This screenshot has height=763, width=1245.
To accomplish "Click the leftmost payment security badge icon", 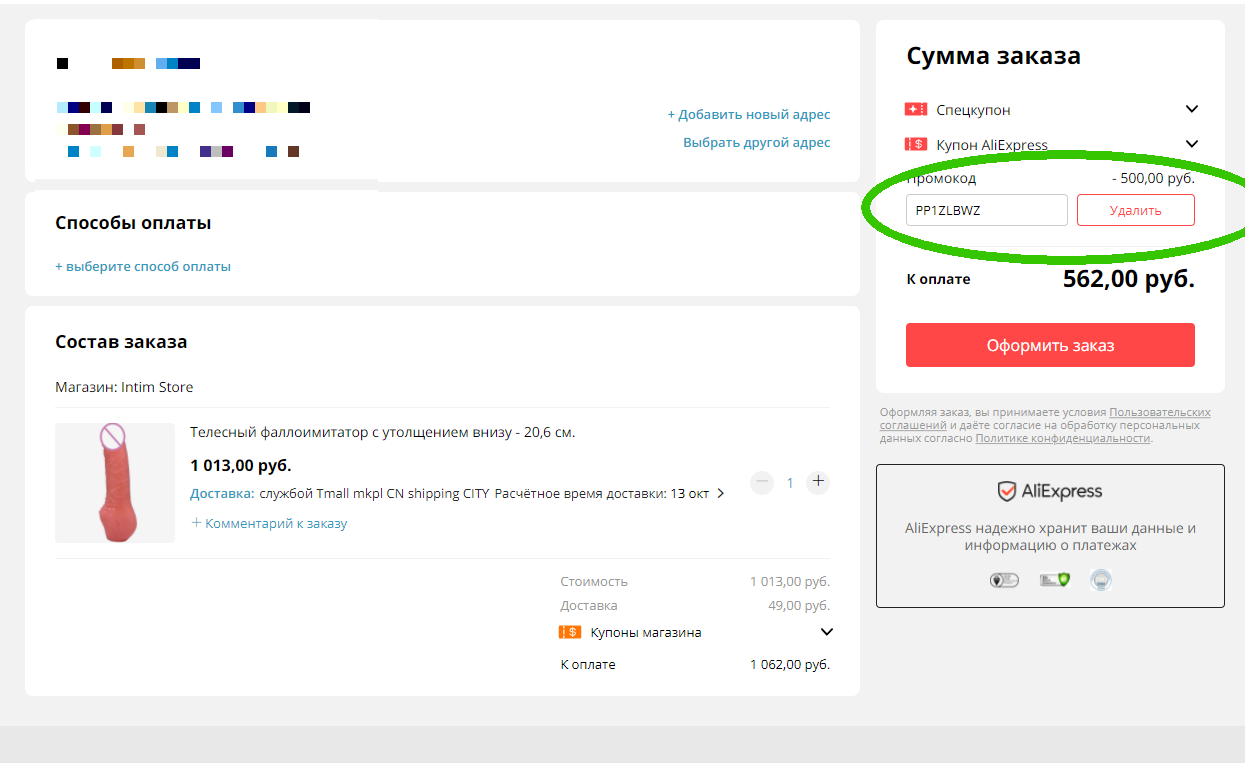I will coord(1003,580).
